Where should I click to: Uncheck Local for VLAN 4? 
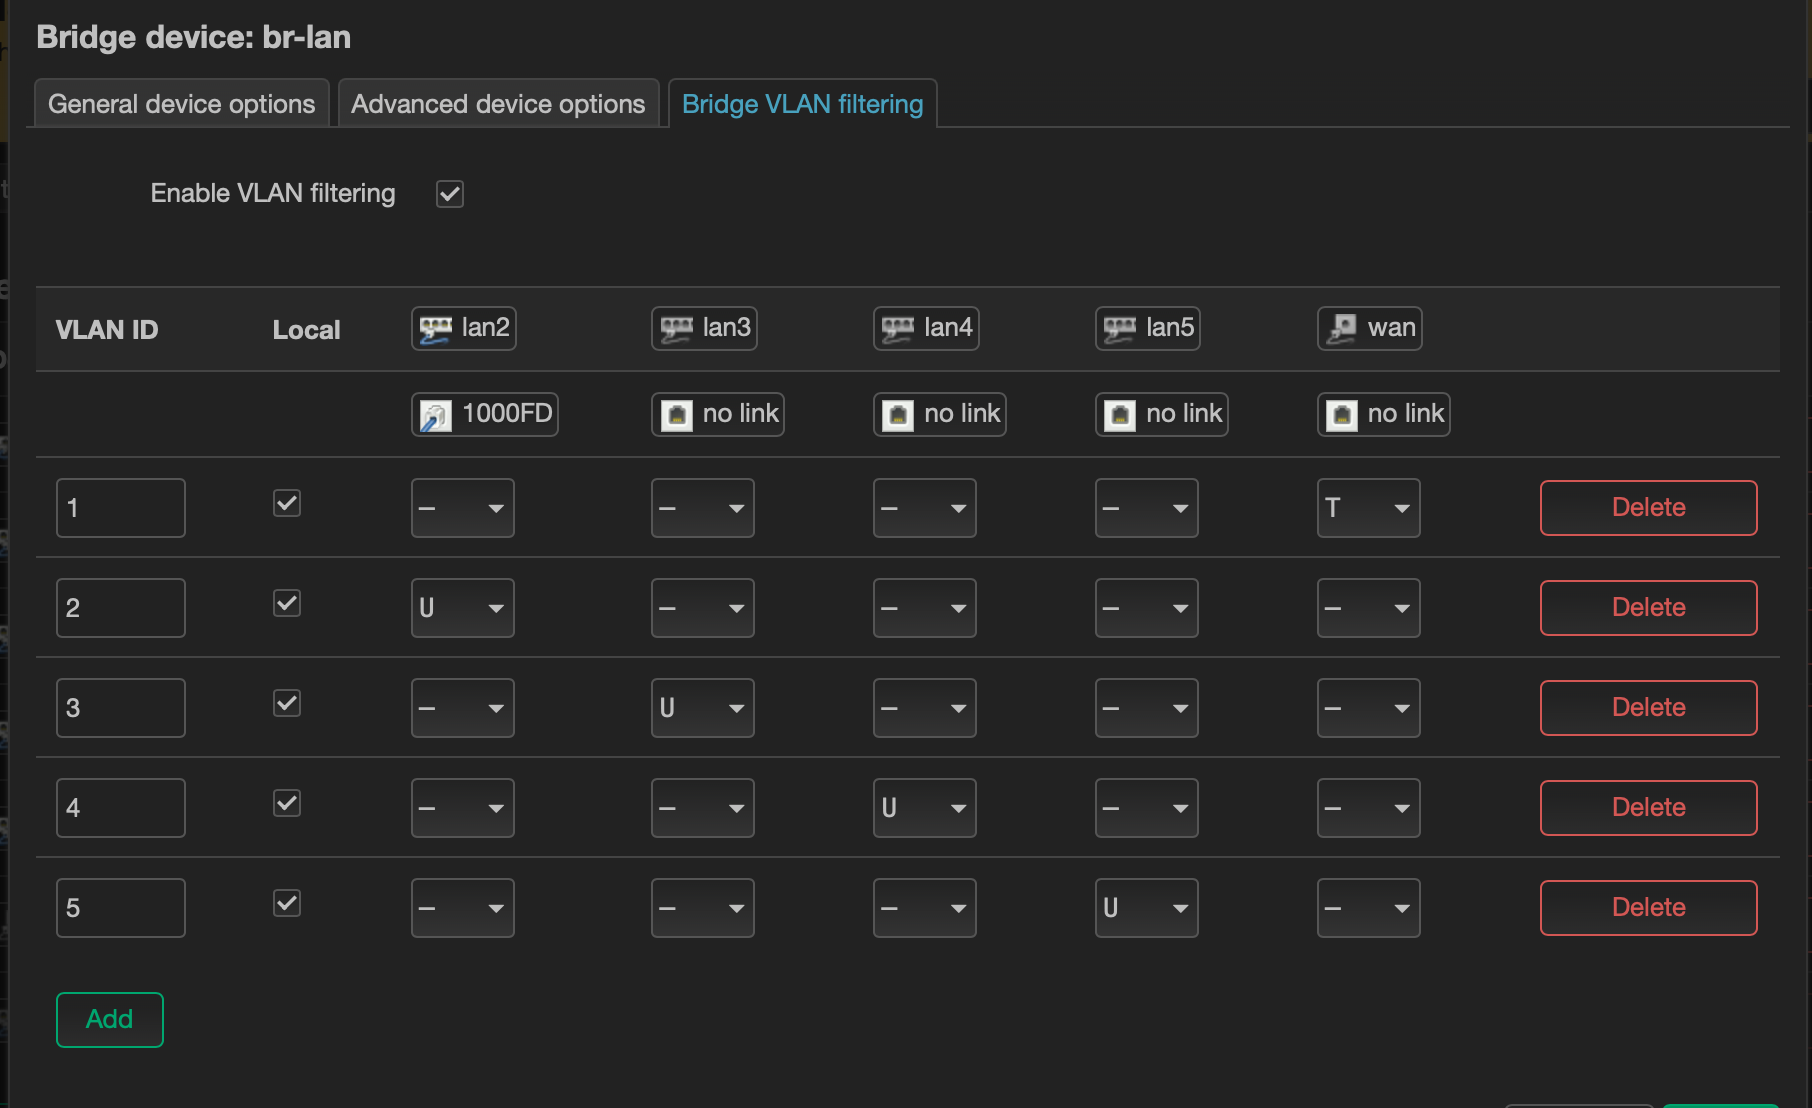[287, 803]
